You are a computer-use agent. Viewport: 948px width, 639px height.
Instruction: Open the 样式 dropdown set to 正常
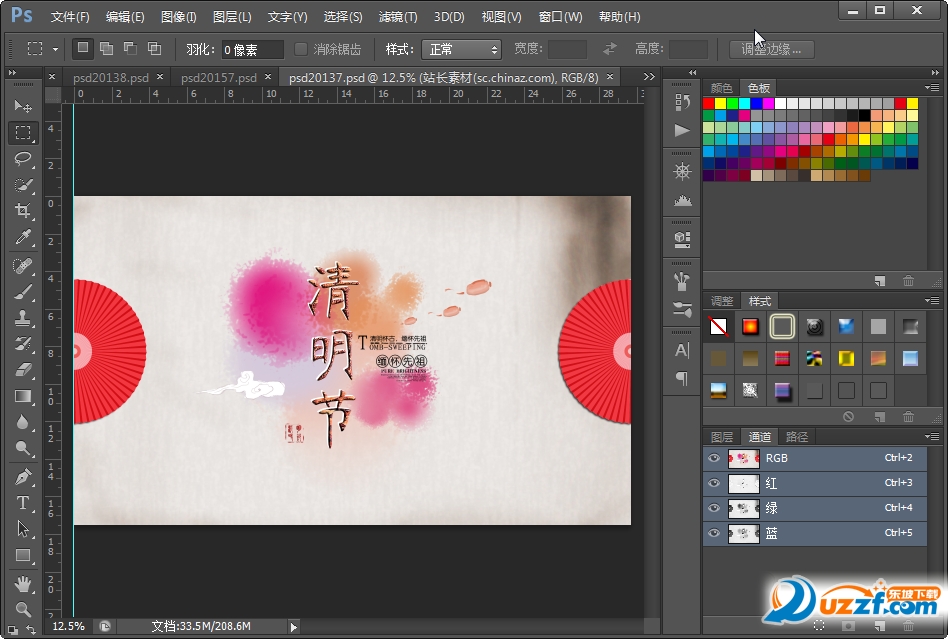pos(461,49)
